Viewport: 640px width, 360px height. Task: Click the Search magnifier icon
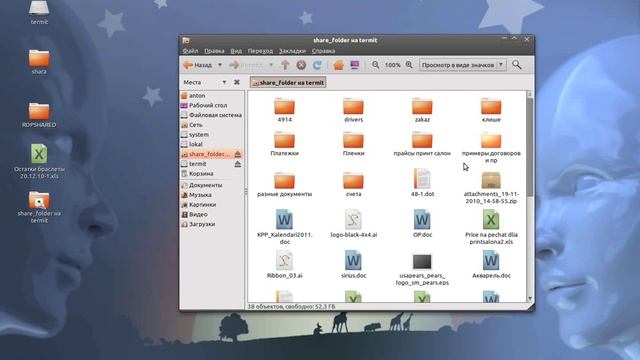(x=517, y=65)
